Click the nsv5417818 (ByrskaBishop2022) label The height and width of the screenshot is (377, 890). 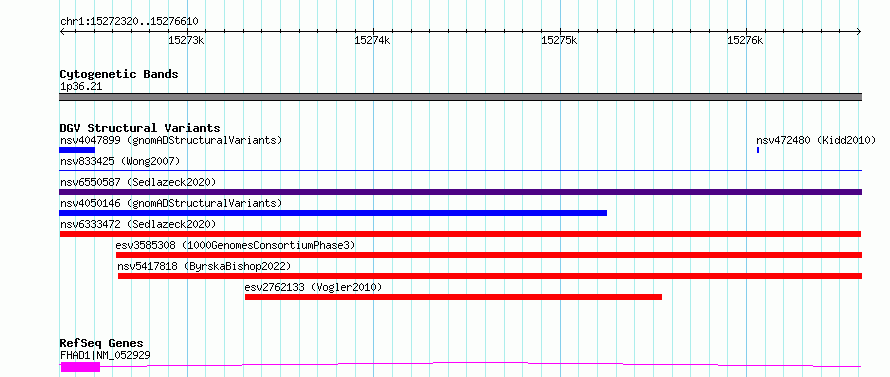204,266
